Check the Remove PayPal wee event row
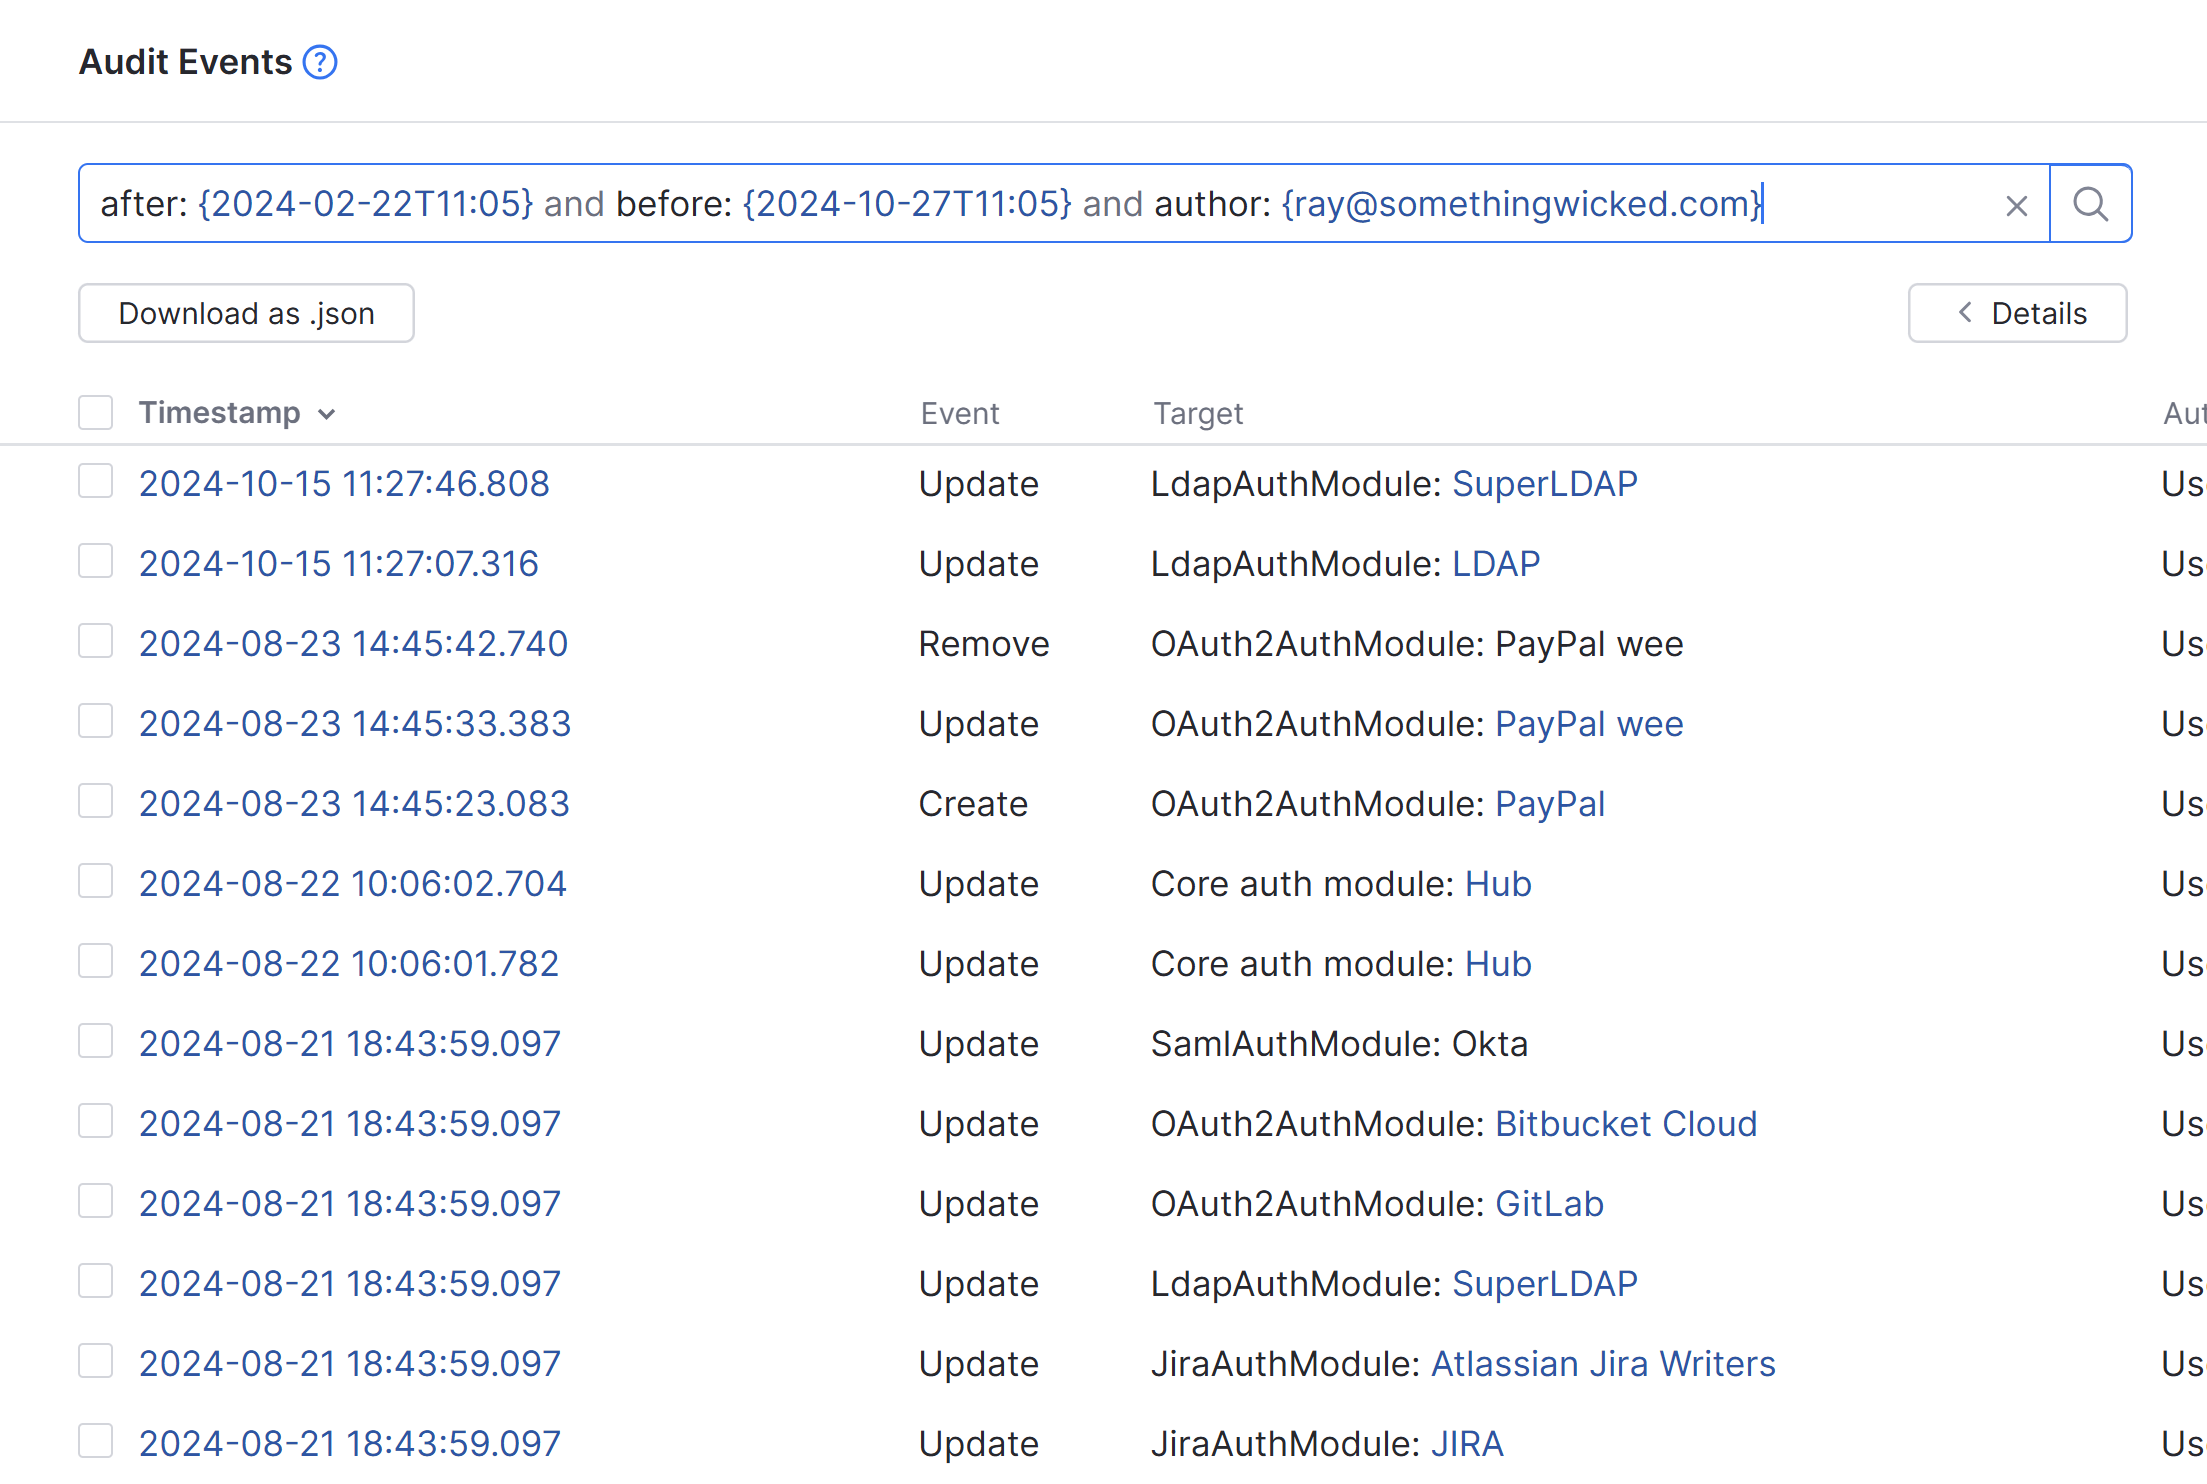 coord(95,641)
